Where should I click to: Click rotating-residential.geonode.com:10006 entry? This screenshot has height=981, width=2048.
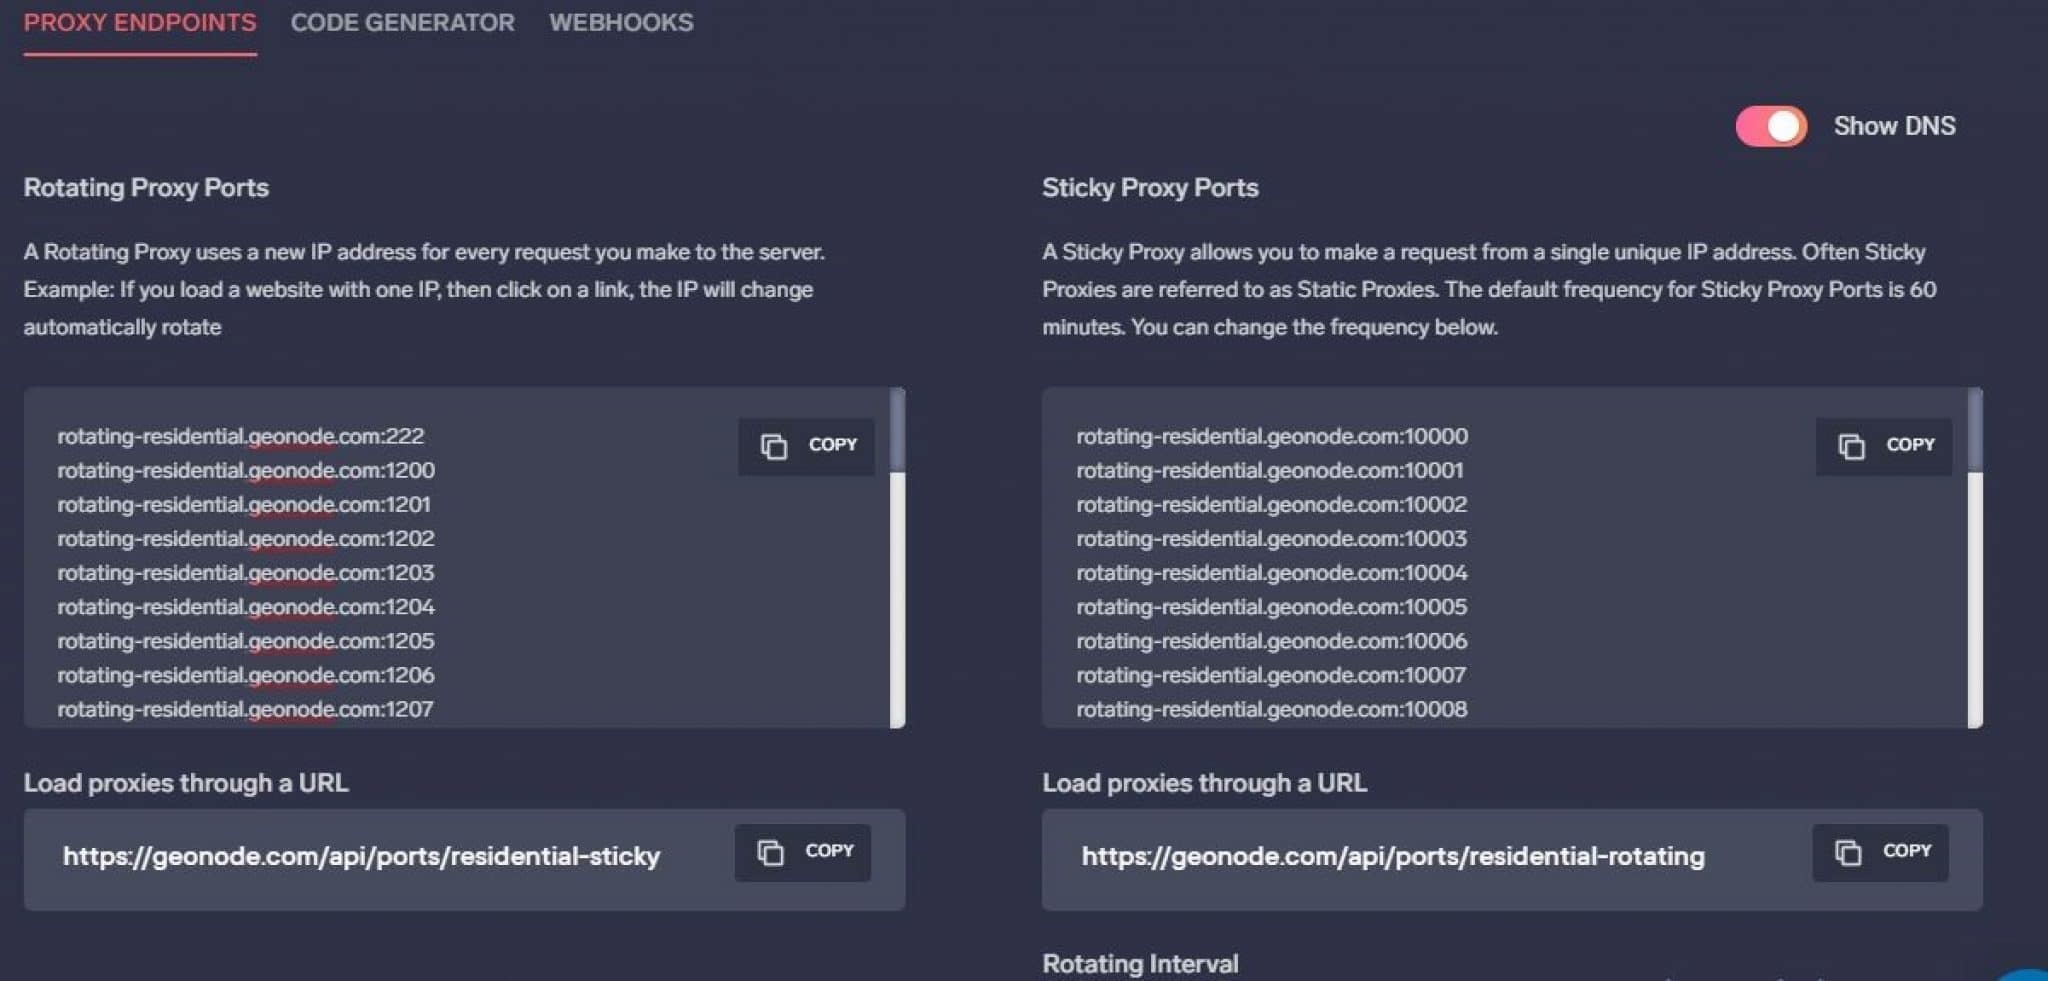[1272, 640]
